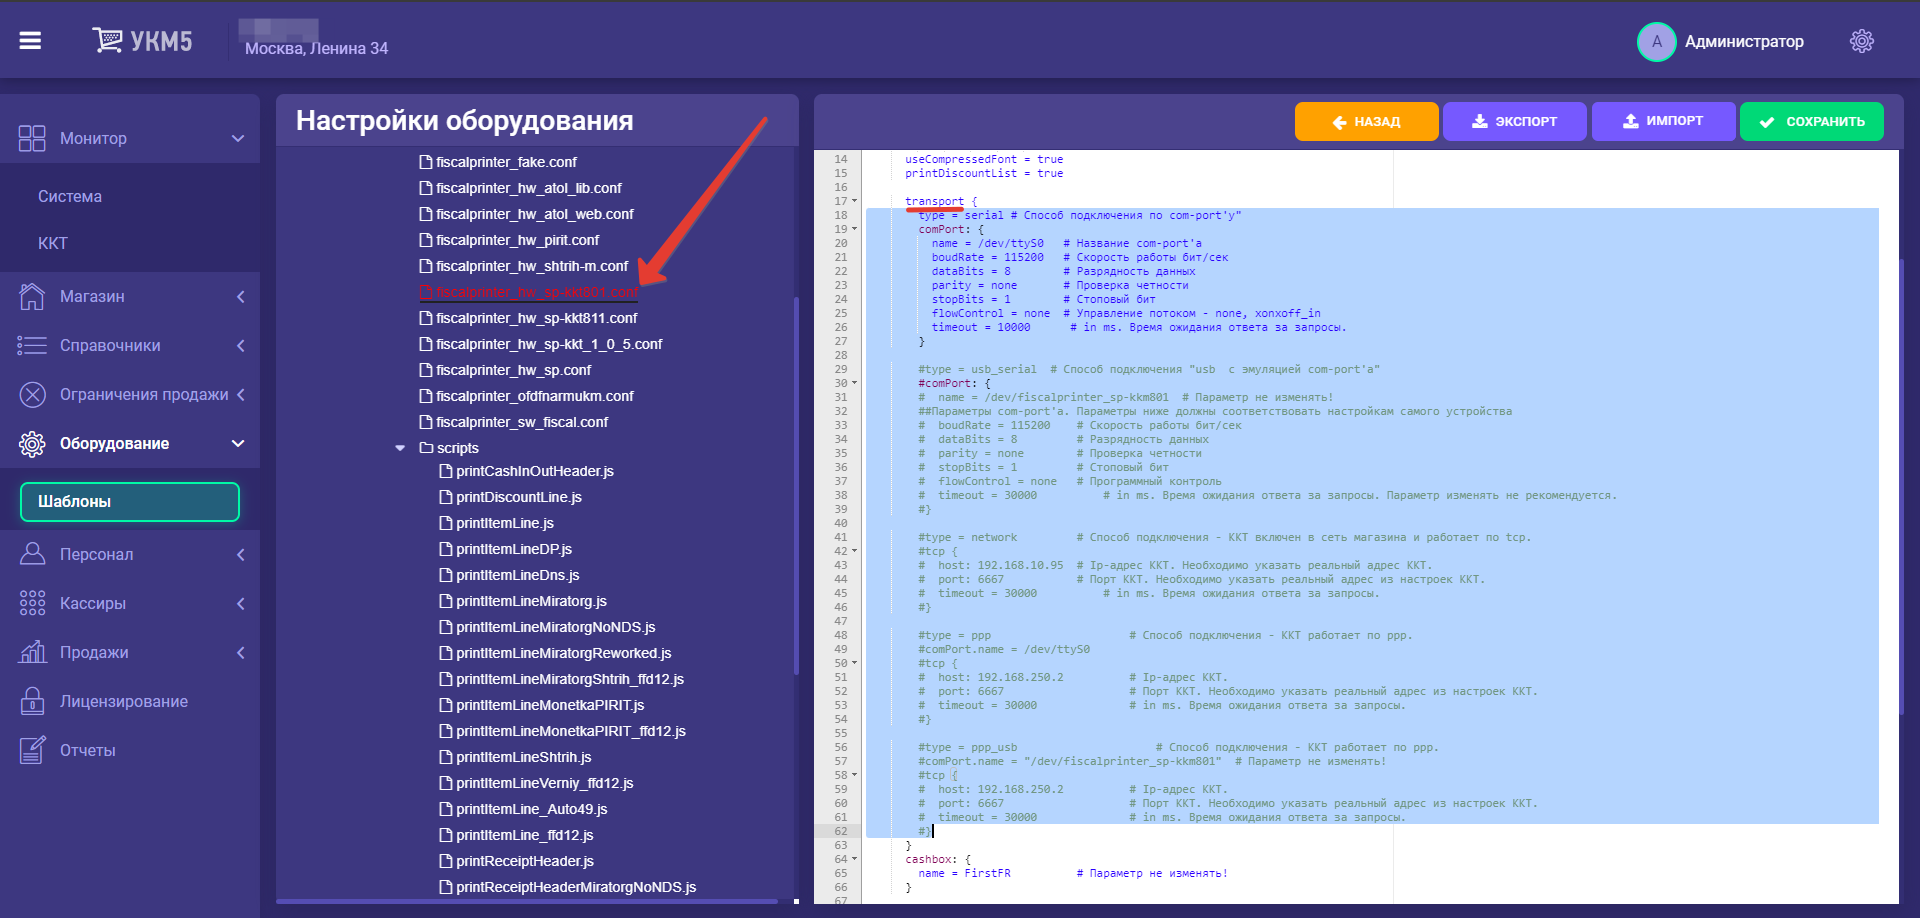
Task: Click the file icon of printReceiptHeader.js
Action: click(446, 861)
